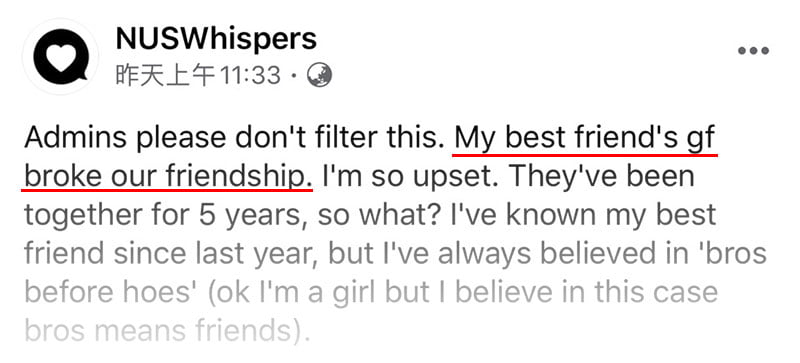This screenshot has height=363, width=800.
Task: Open the NUSWhispers heart speech-bubble avatar
Action: point(60,57)
